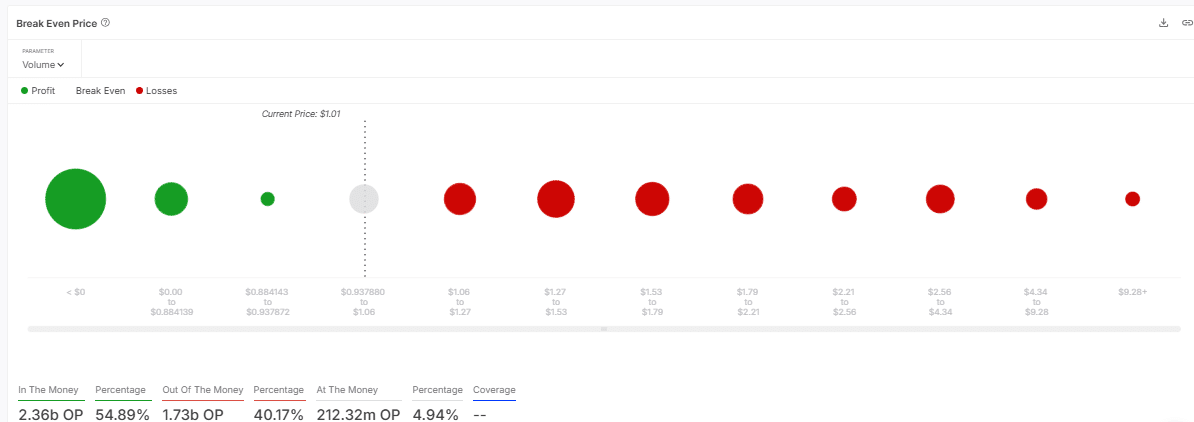Image resolution: width=1194 pixels, height=422 pixels.
Task: Select the green bubble for $0.00 to $0.884139
Action: 171,199
